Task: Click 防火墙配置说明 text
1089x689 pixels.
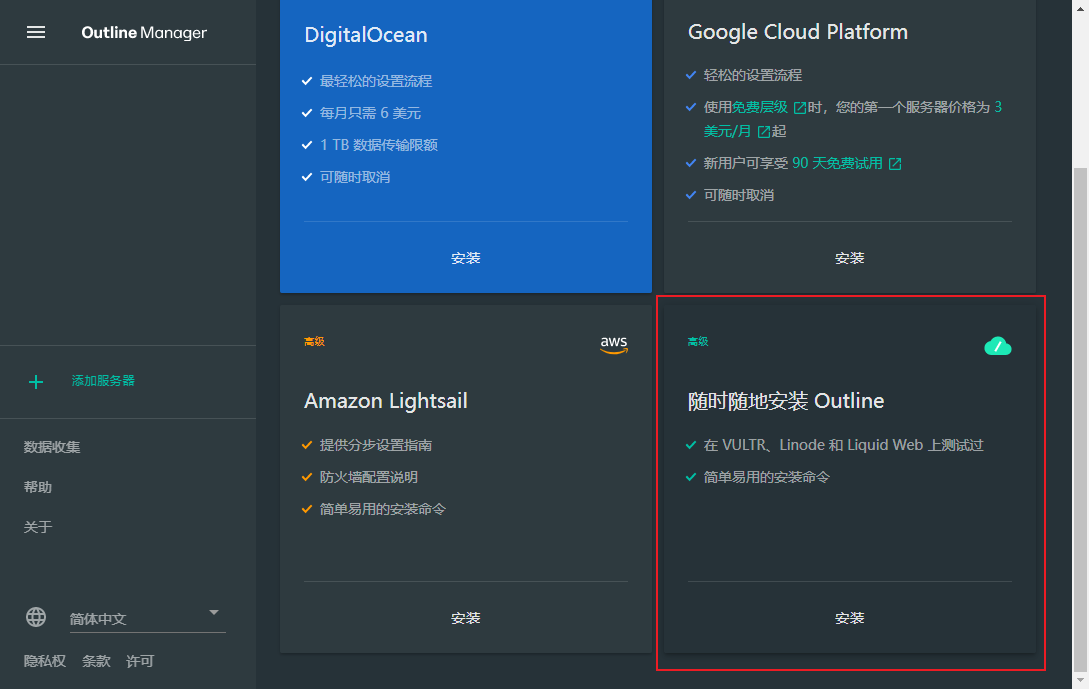Action: click(x=369, y=477)
